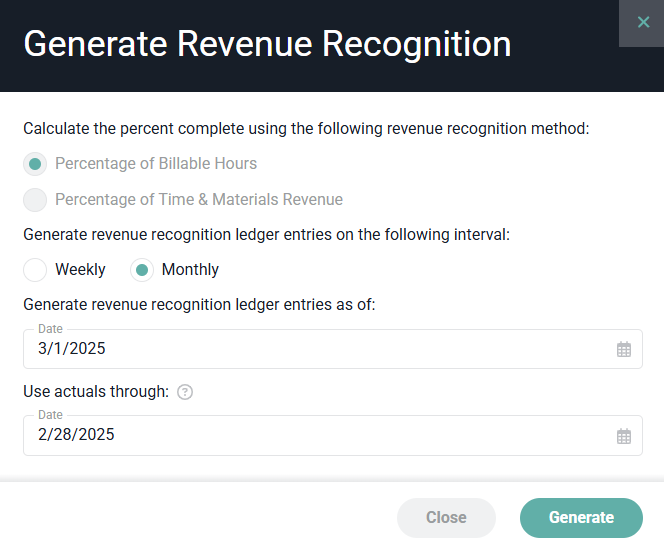This screenshot has width=664, height=550.
Task: Click the Percentage of Billable Hours label text
Action: (156, 164)
